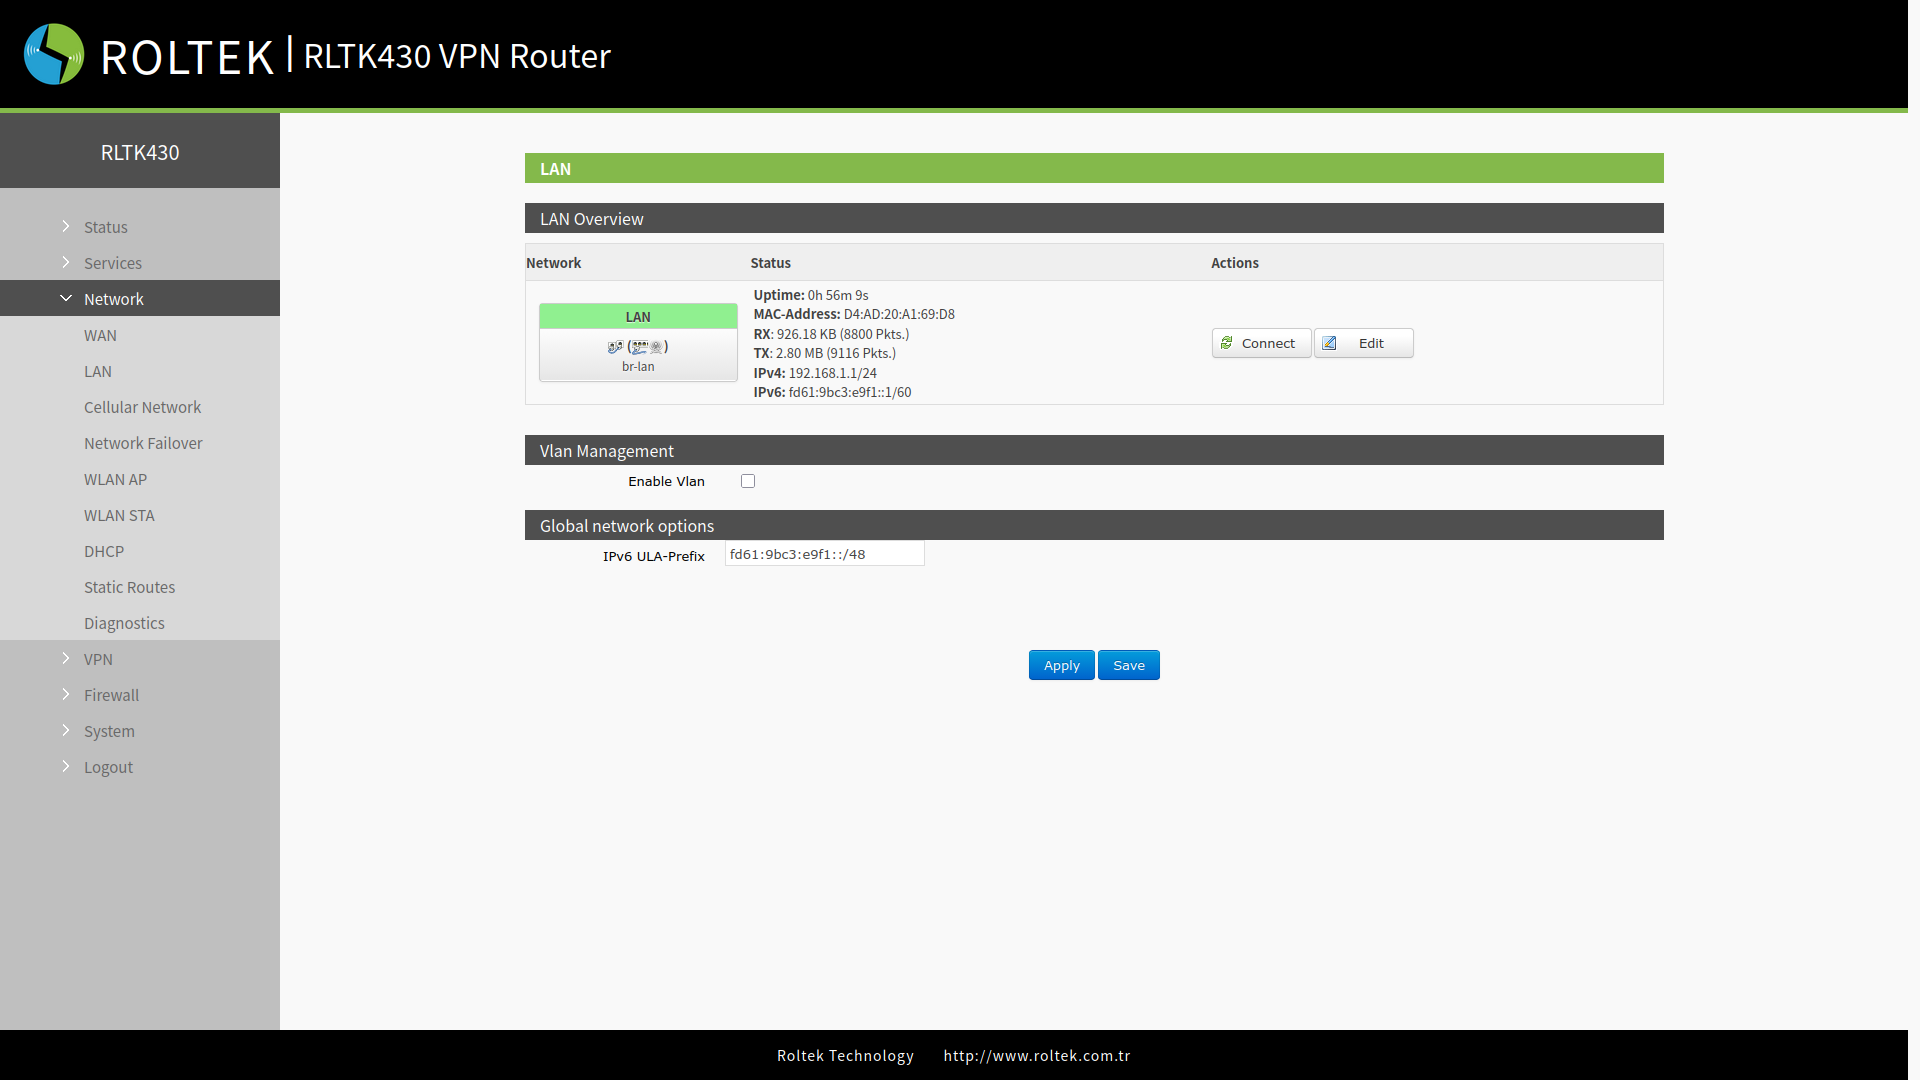
Task: Click the IPv6 address fd61:9bc3:e9f1::1/60
Action: (x=850, y=392)
